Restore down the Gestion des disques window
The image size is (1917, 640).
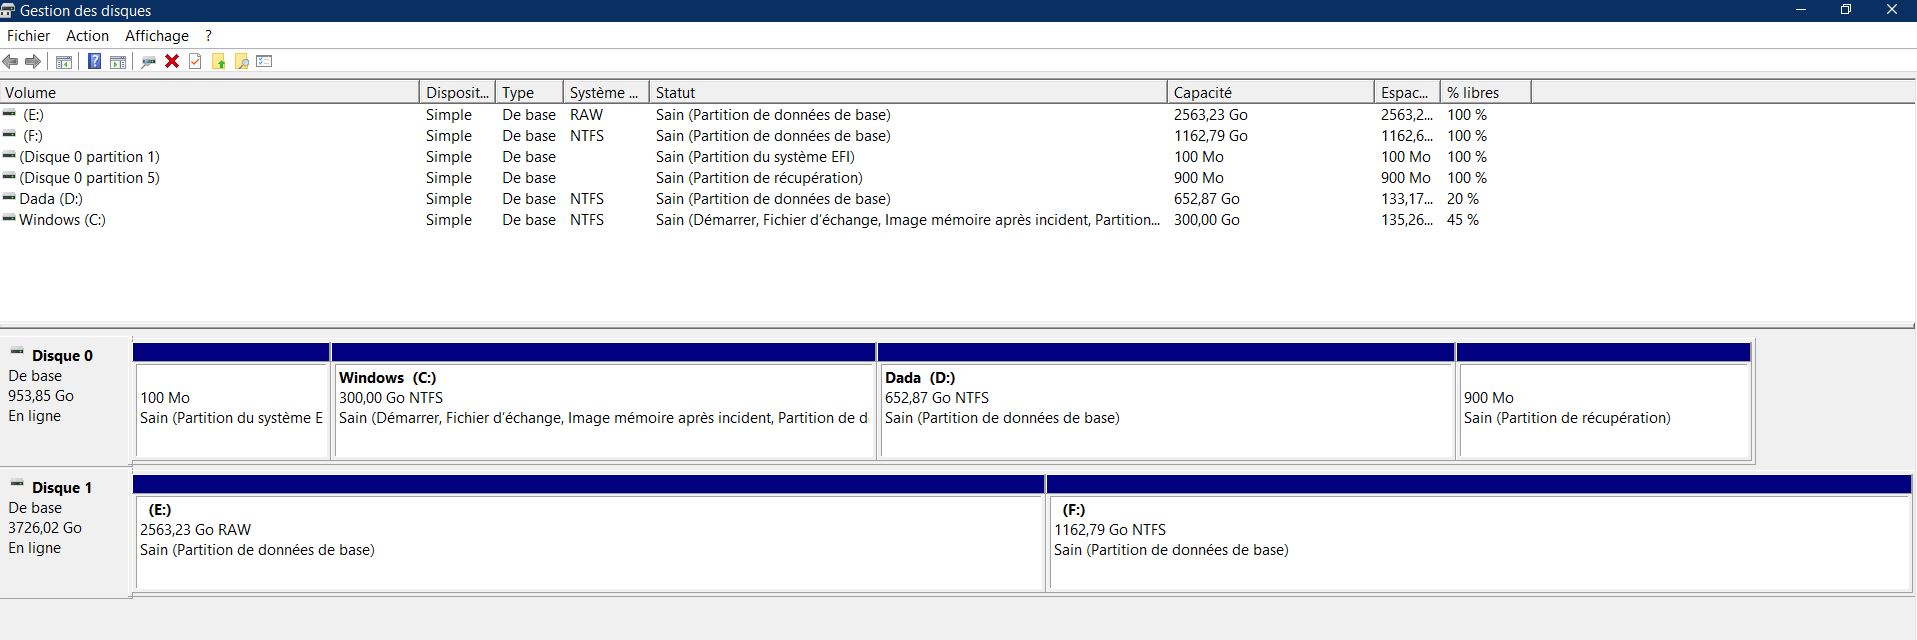pyautogui.click(x=1846, y=10)
